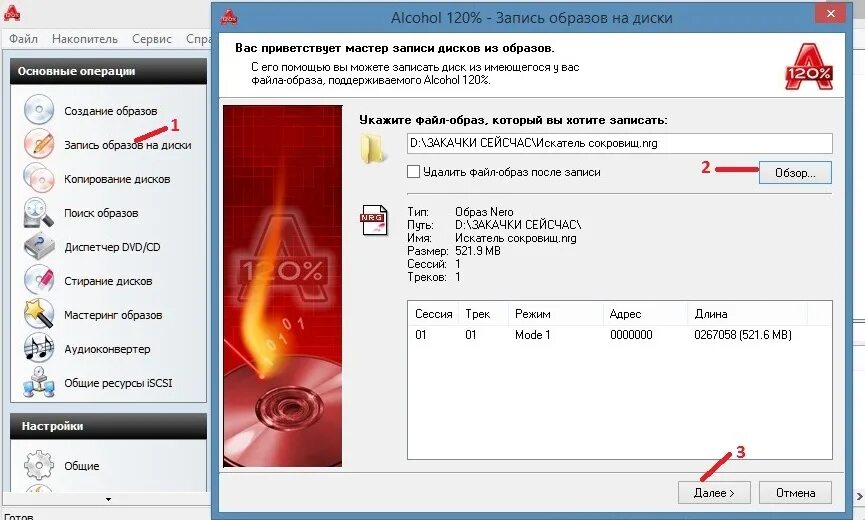Click the Обзор... browse button

coord(795,173)
